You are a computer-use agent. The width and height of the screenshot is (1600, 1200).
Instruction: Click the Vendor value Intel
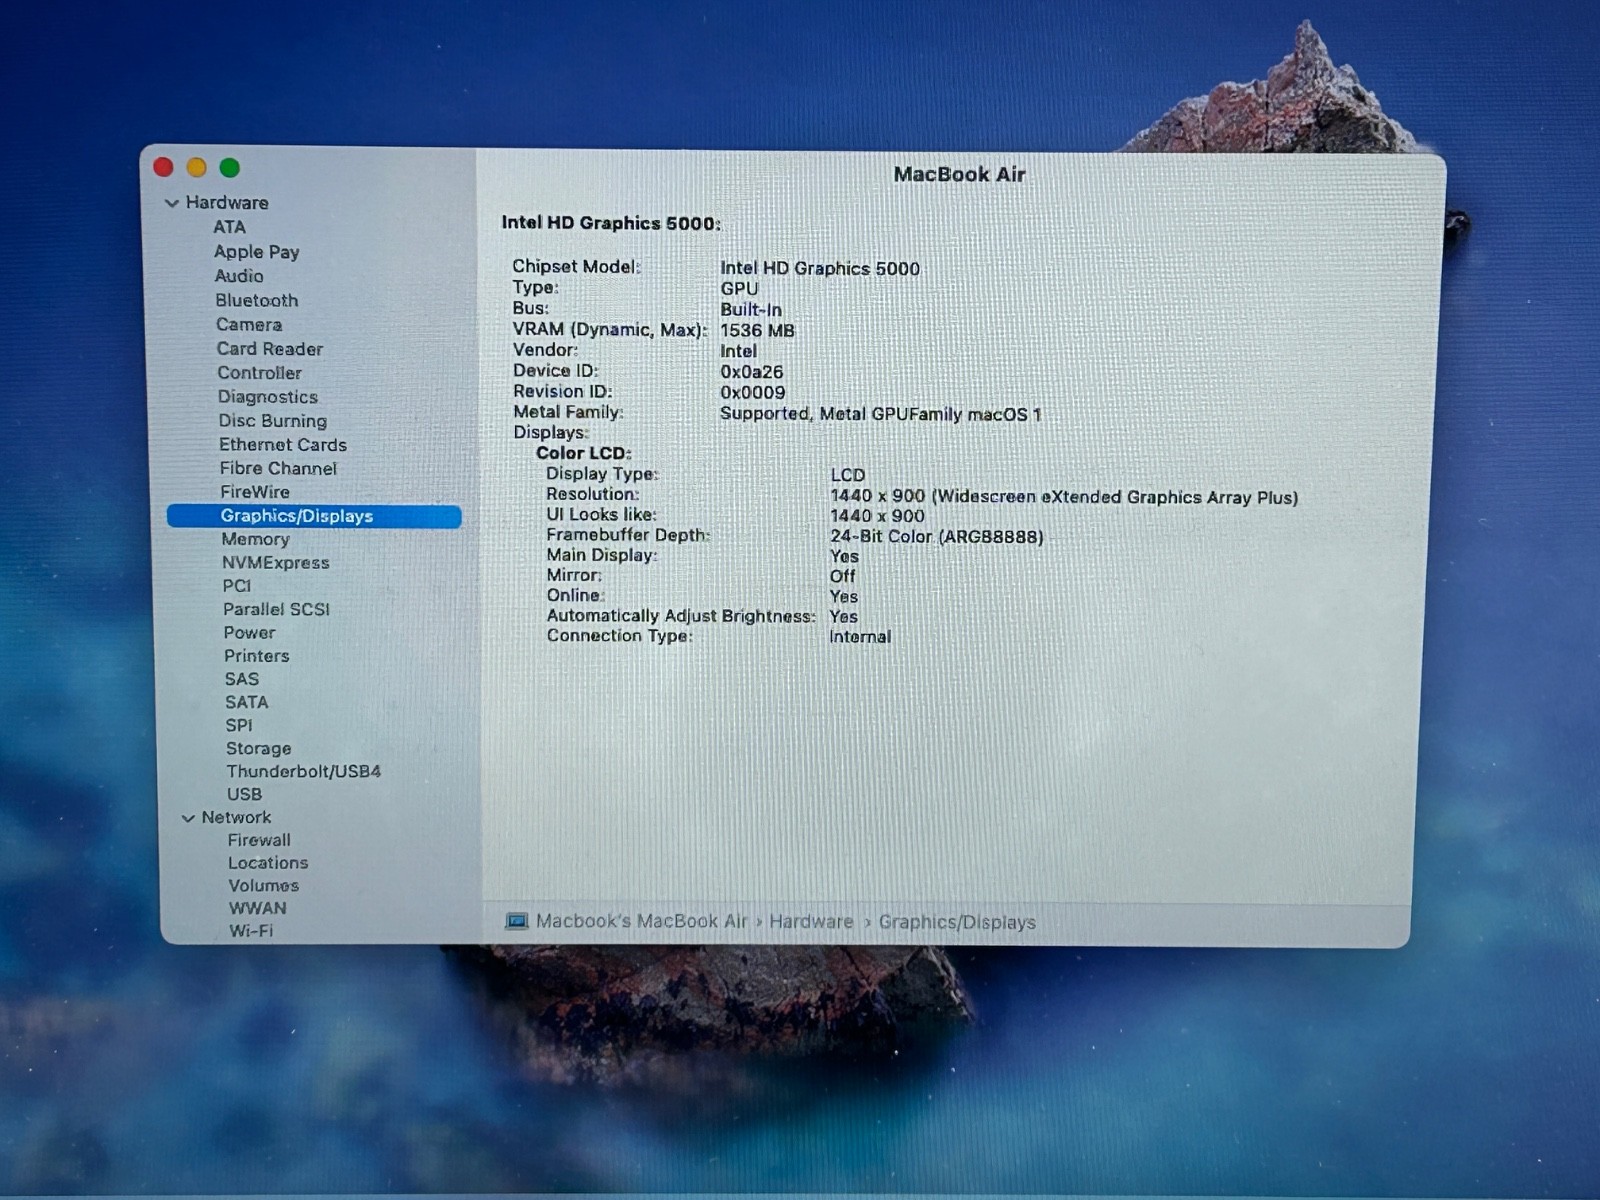coord(738,351)
